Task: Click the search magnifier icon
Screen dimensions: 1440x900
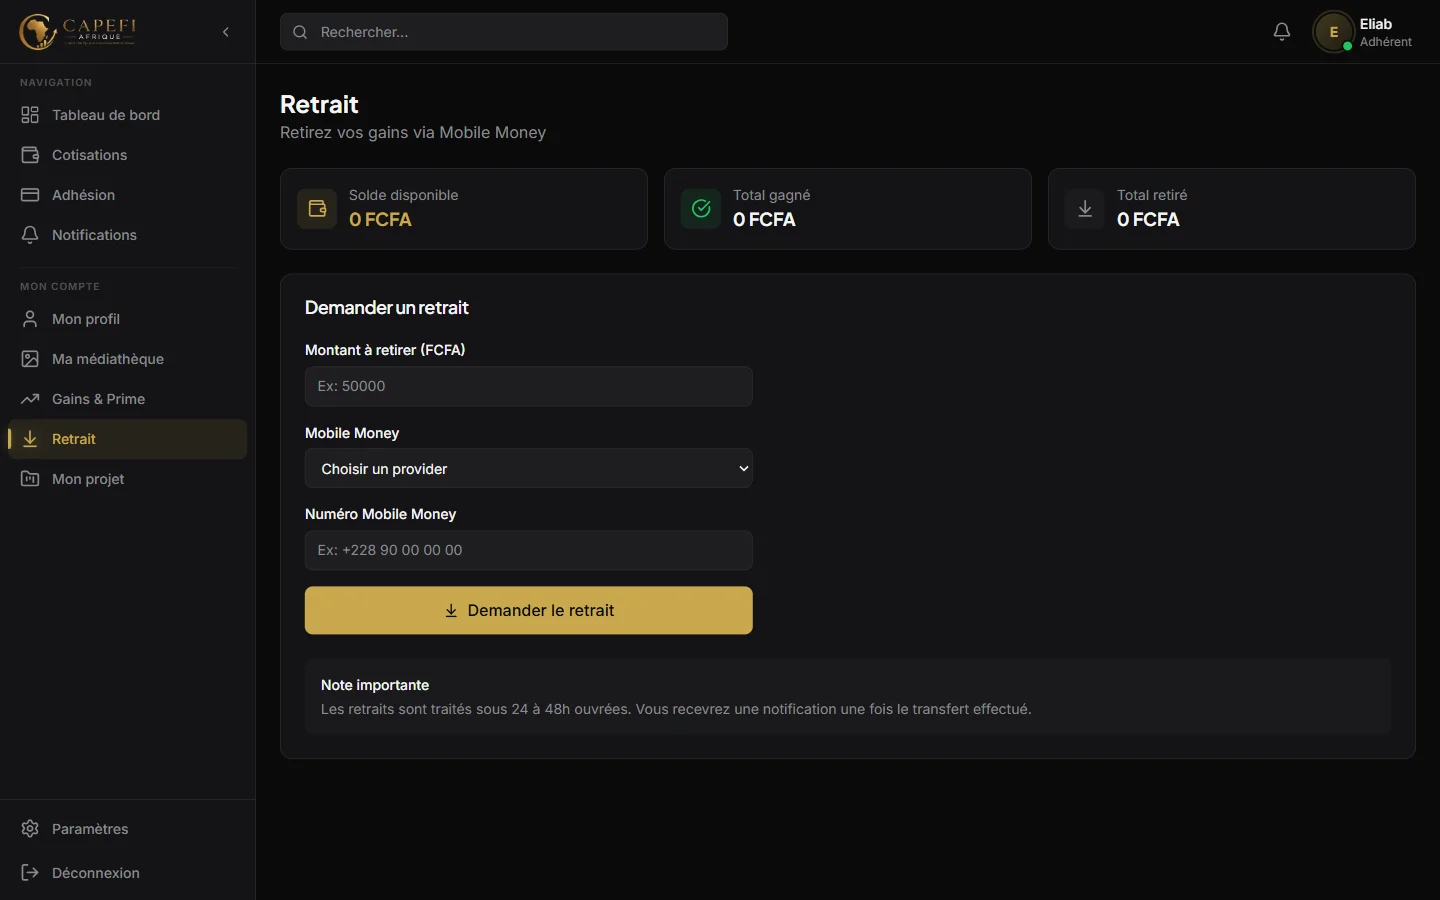Action: pos(300,32)
